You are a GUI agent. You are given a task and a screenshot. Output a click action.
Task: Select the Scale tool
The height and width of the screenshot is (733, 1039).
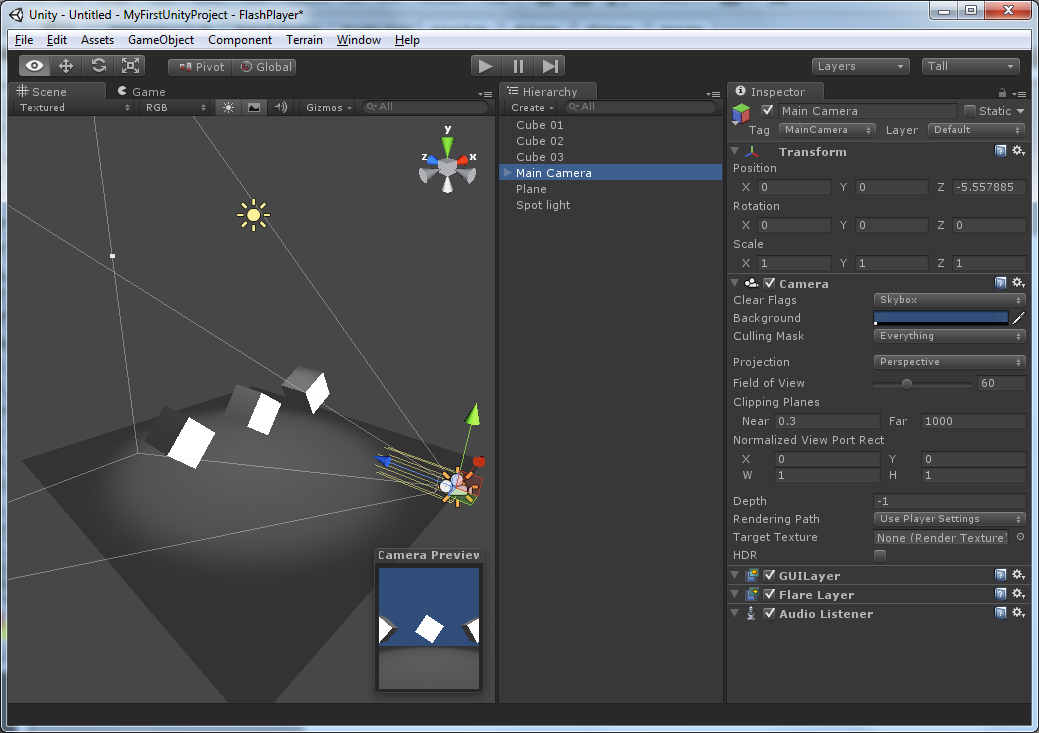pos(130,66)
